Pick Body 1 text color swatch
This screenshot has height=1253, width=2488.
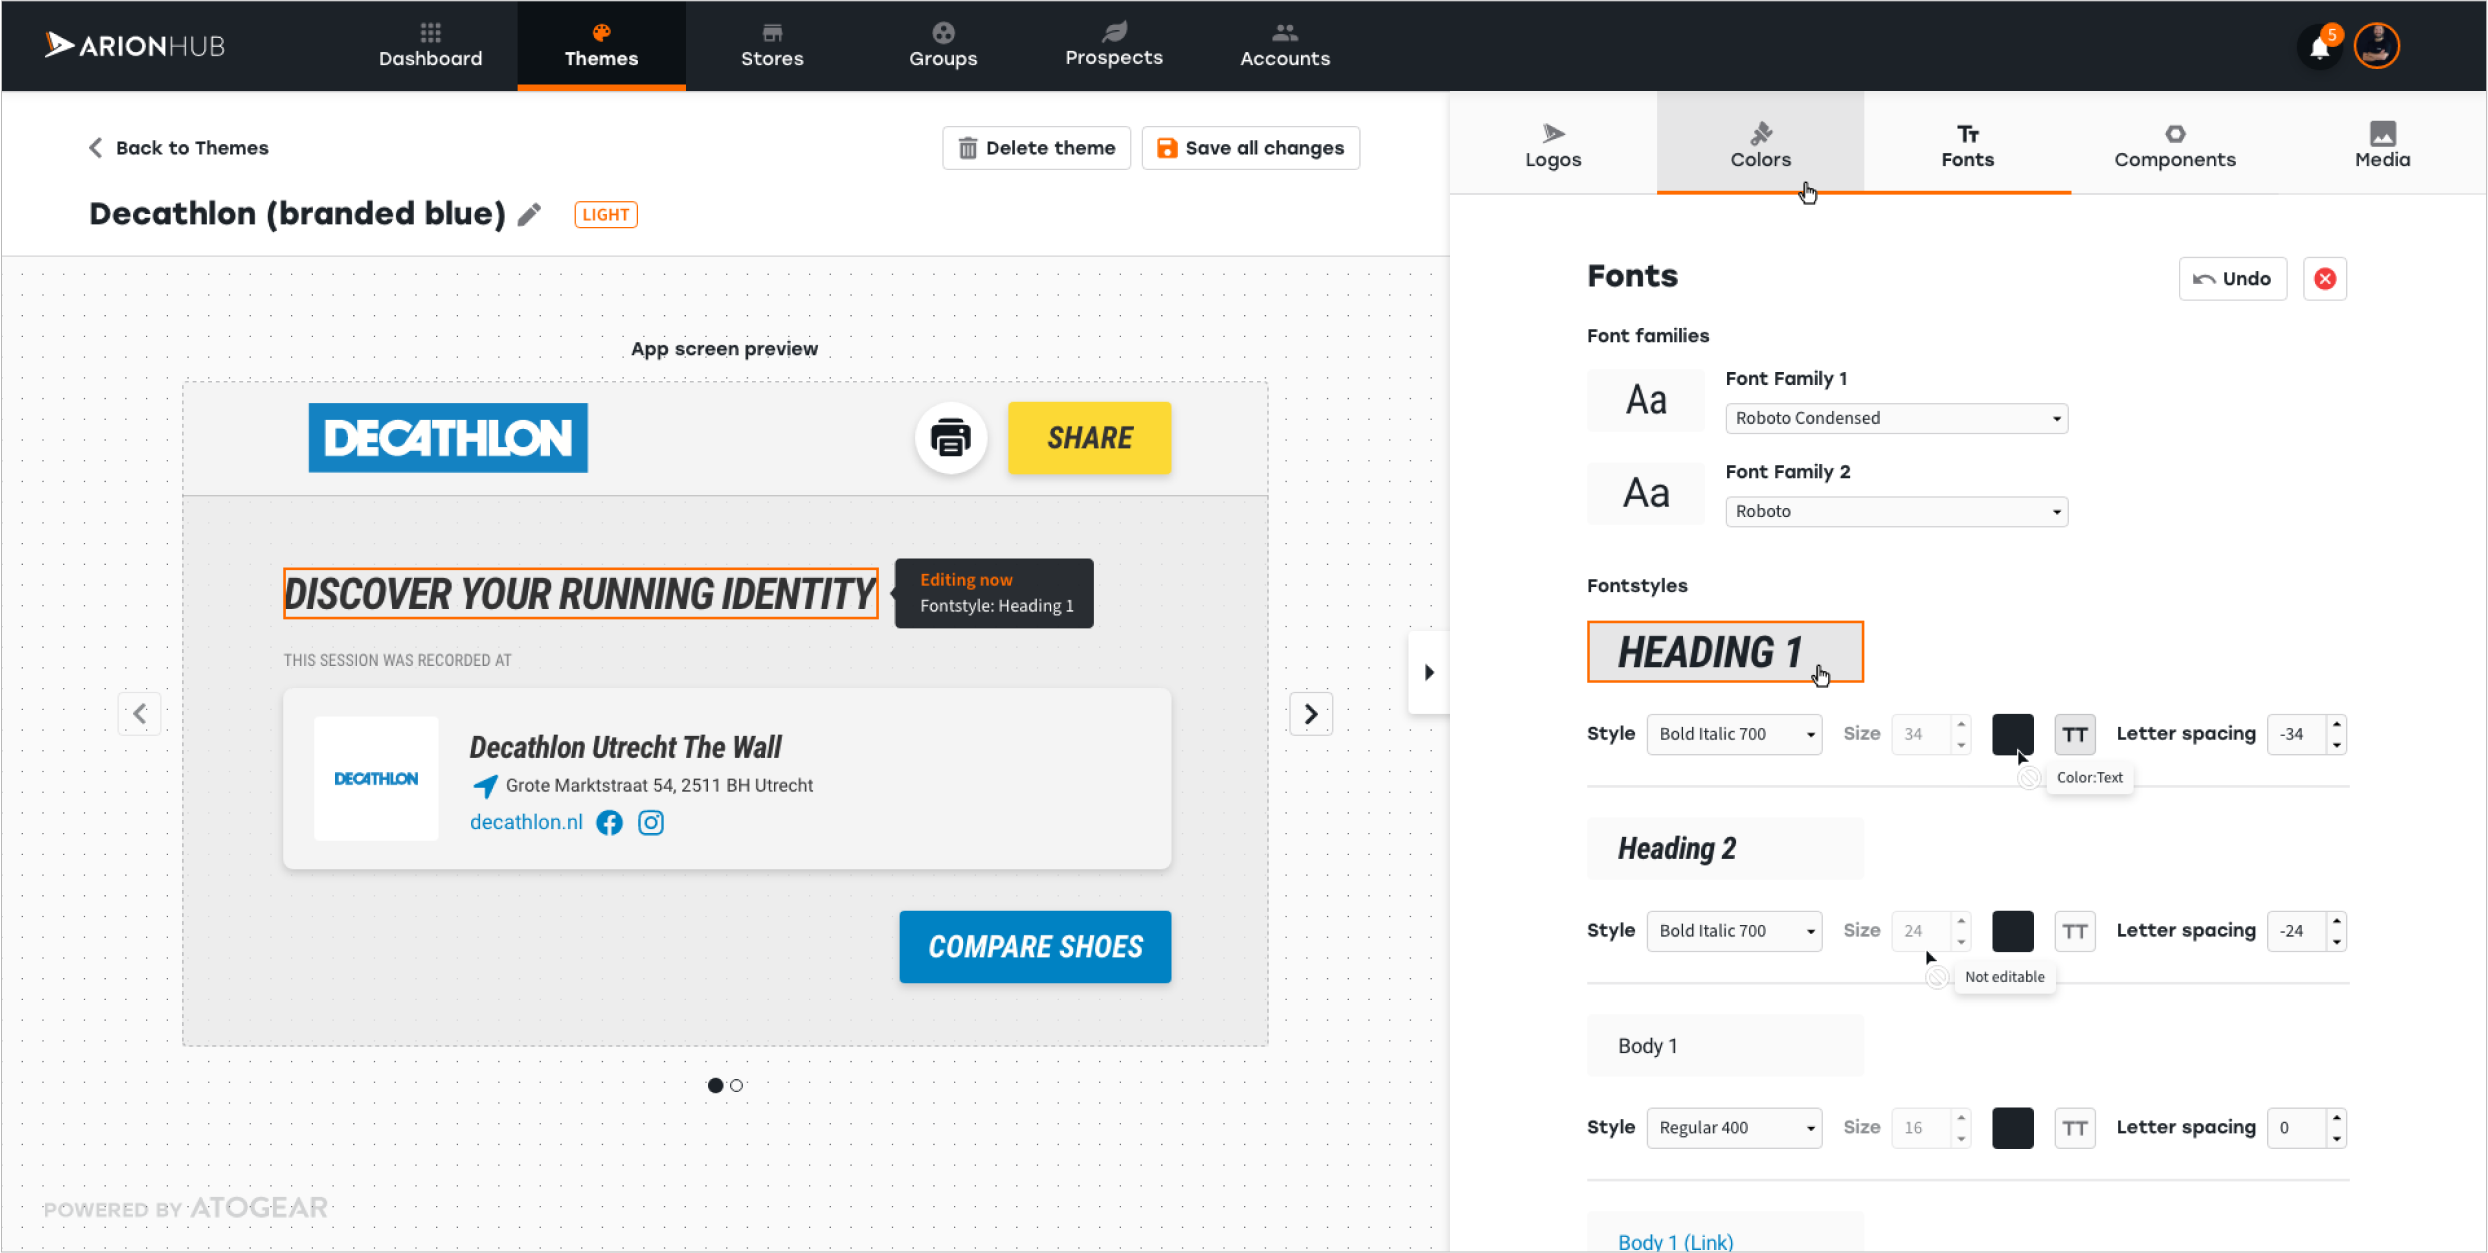[x=2012, y=1128]
